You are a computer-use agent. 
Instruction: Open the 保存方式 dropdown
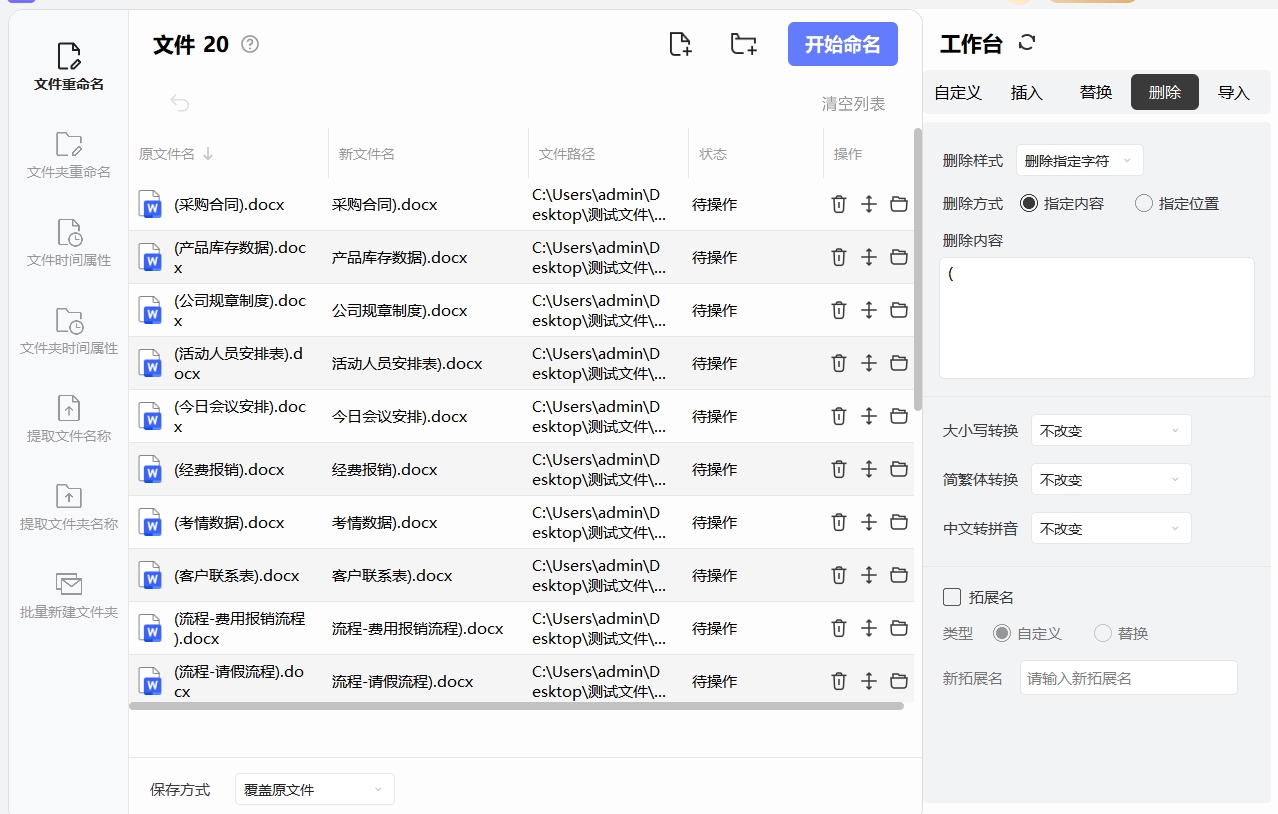click(315, 789)
